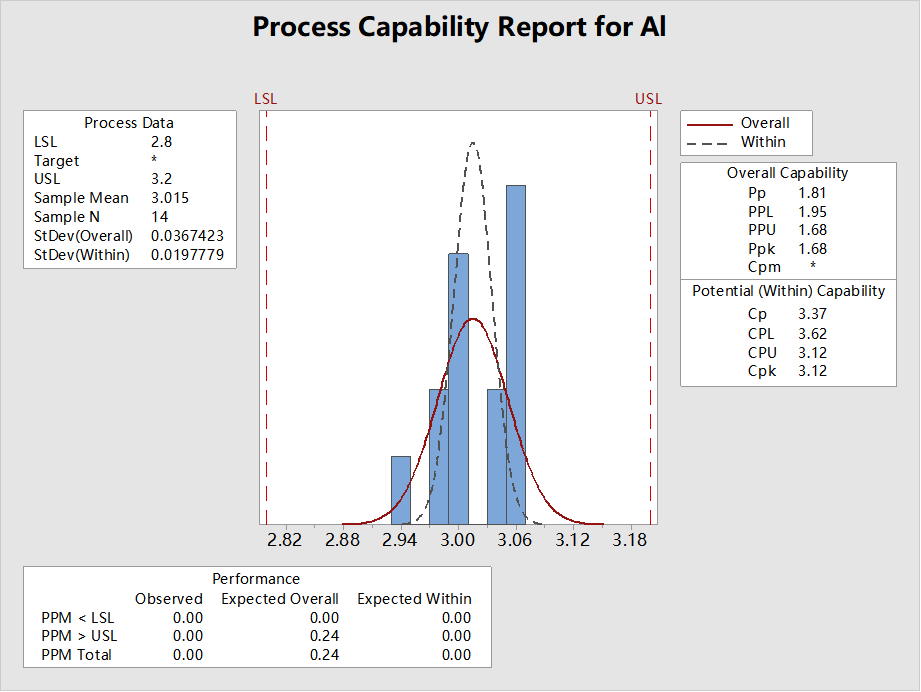Click the red dashed USL line
Image resolution: width=921 pixels, height=692 pixels.
tap(650, 317)
